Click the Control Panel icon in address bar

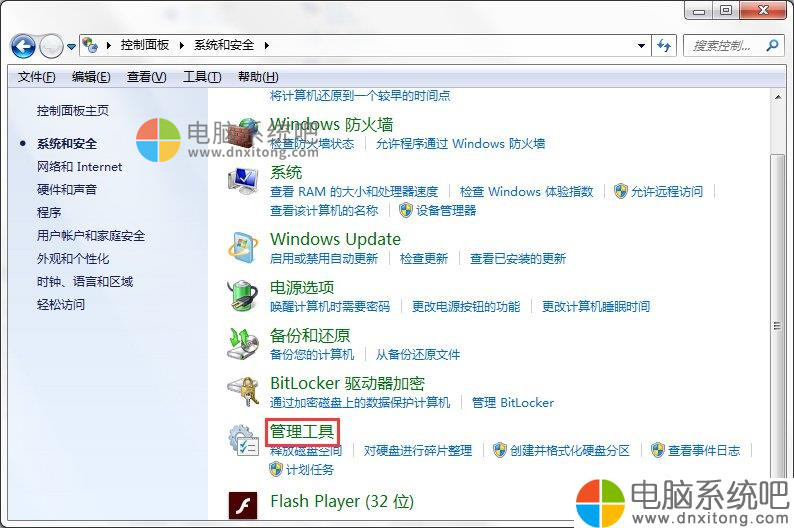coord(91,45)
